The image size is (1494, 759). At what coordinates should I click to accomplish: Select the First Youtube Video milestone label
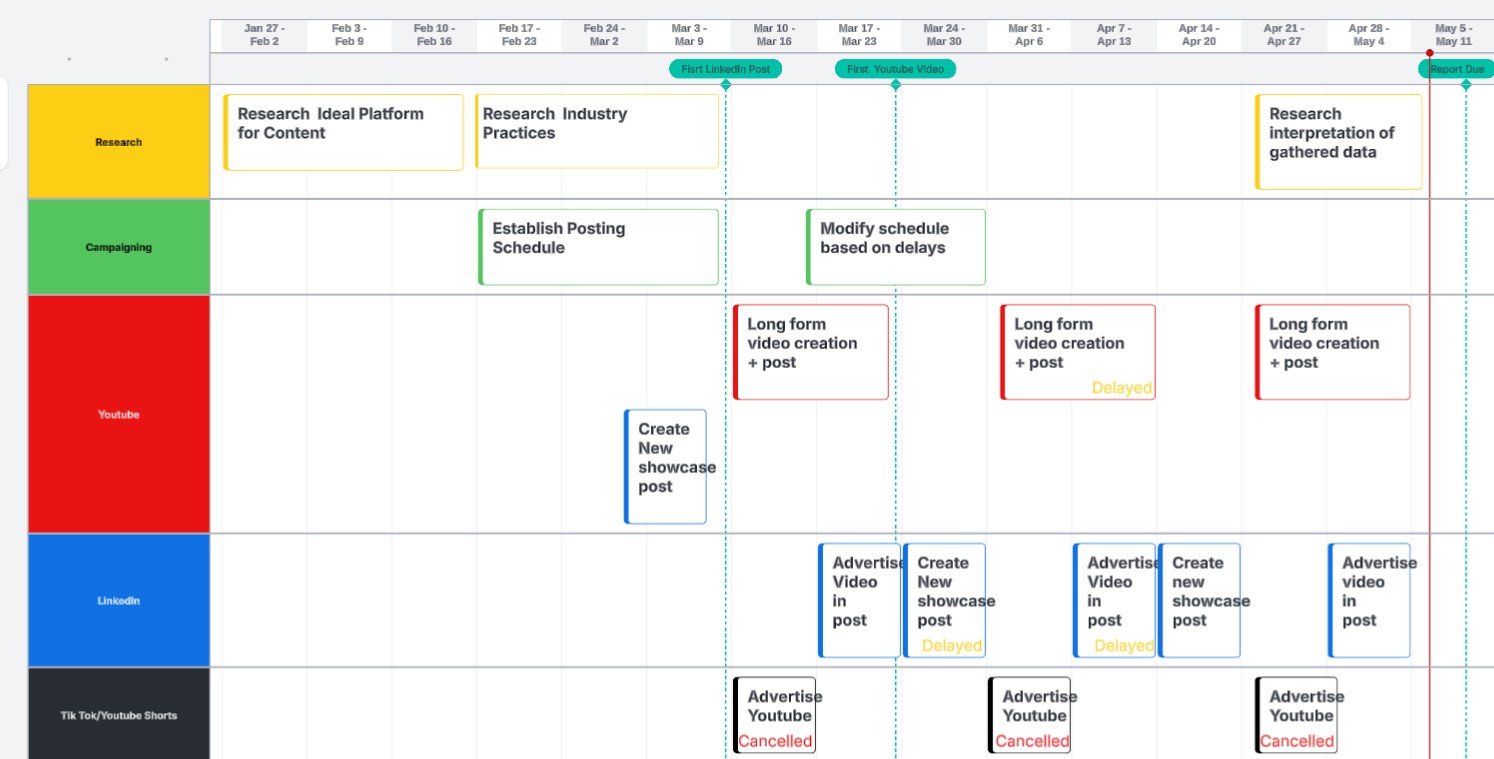pos(895,69)
